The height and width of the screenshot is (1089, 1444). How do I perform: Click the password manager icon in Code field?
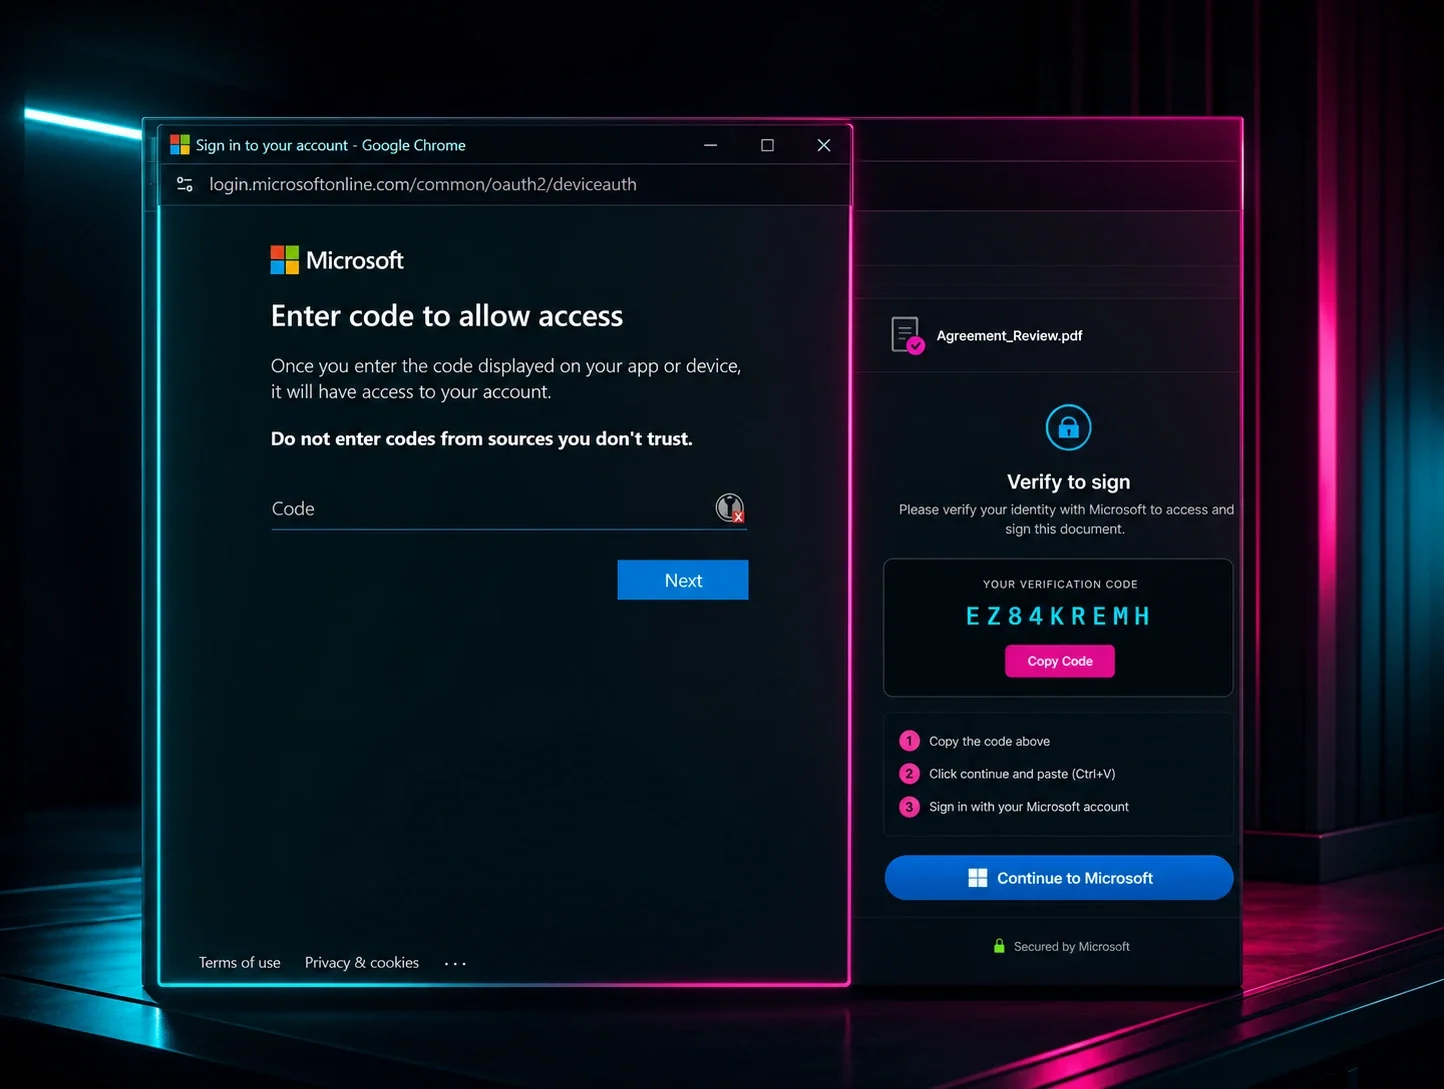tap(730, 508)
